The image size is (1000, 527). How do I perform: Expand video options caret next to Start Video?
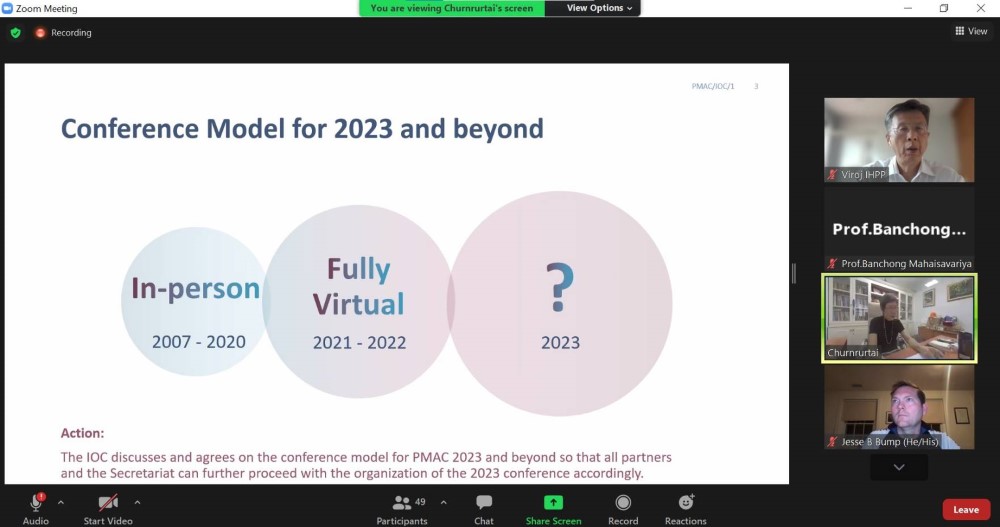pos(137,502)
